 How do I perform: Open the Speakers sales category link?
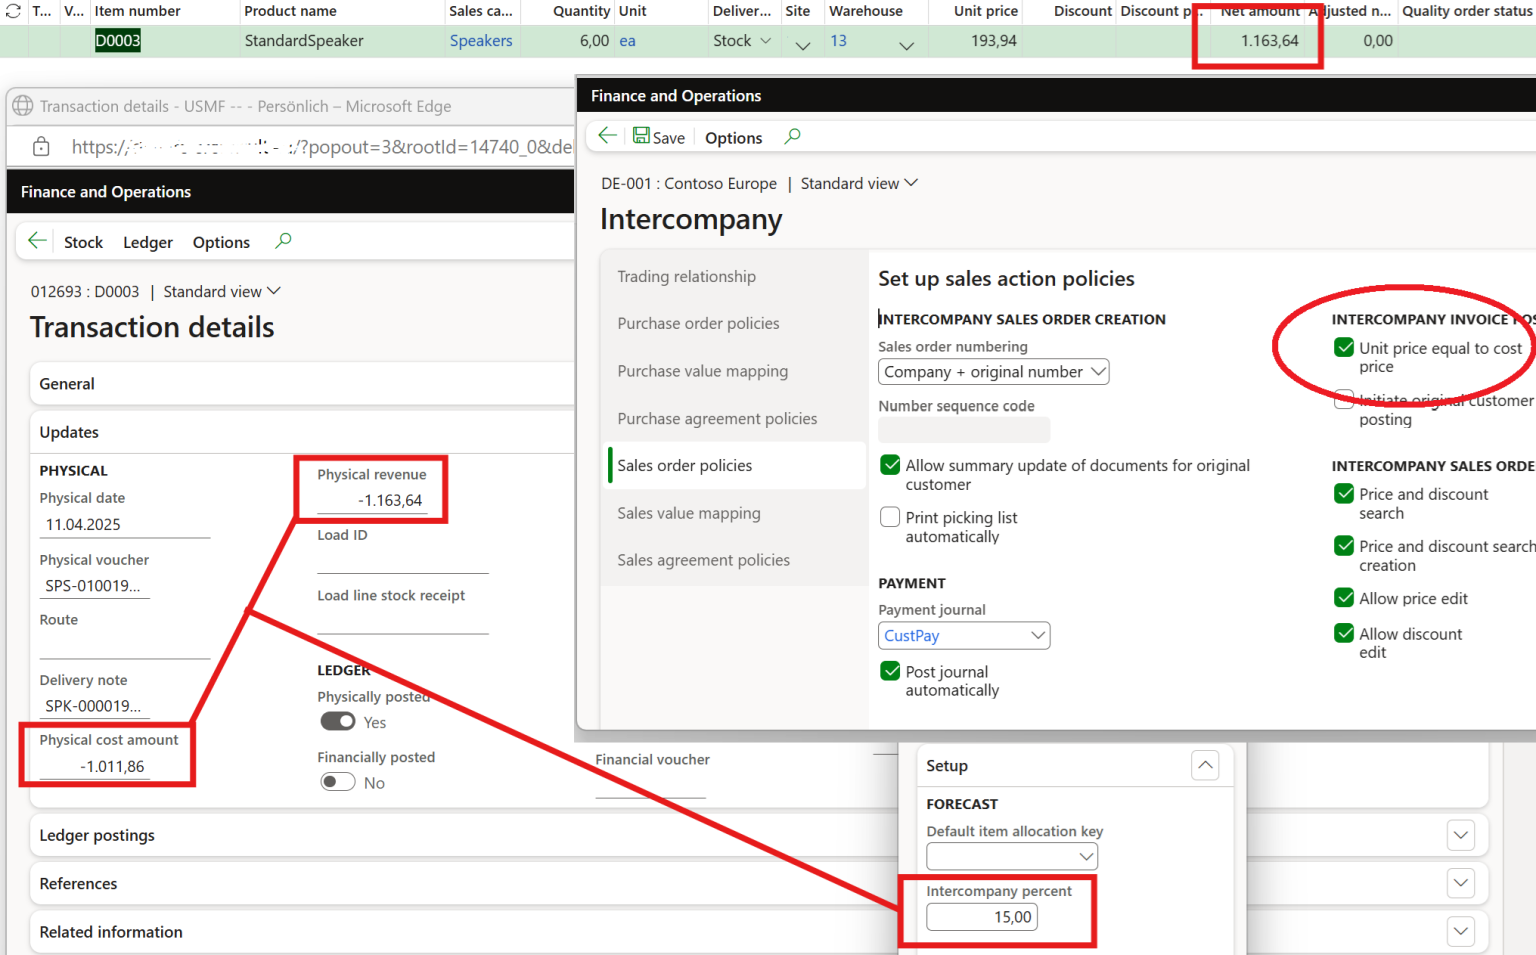[x=480, y=41]
